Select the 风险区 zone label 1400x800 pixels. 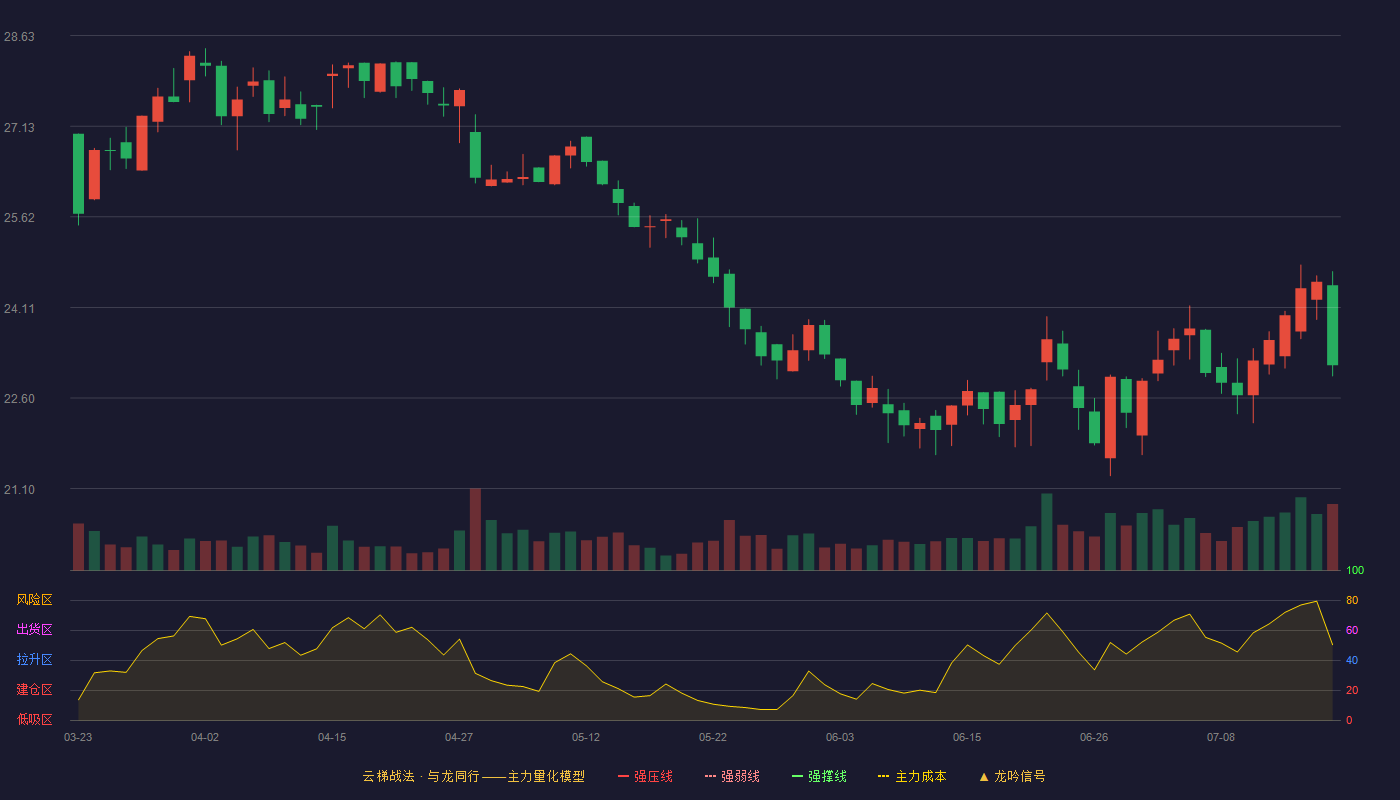click(x=34, y=600)
